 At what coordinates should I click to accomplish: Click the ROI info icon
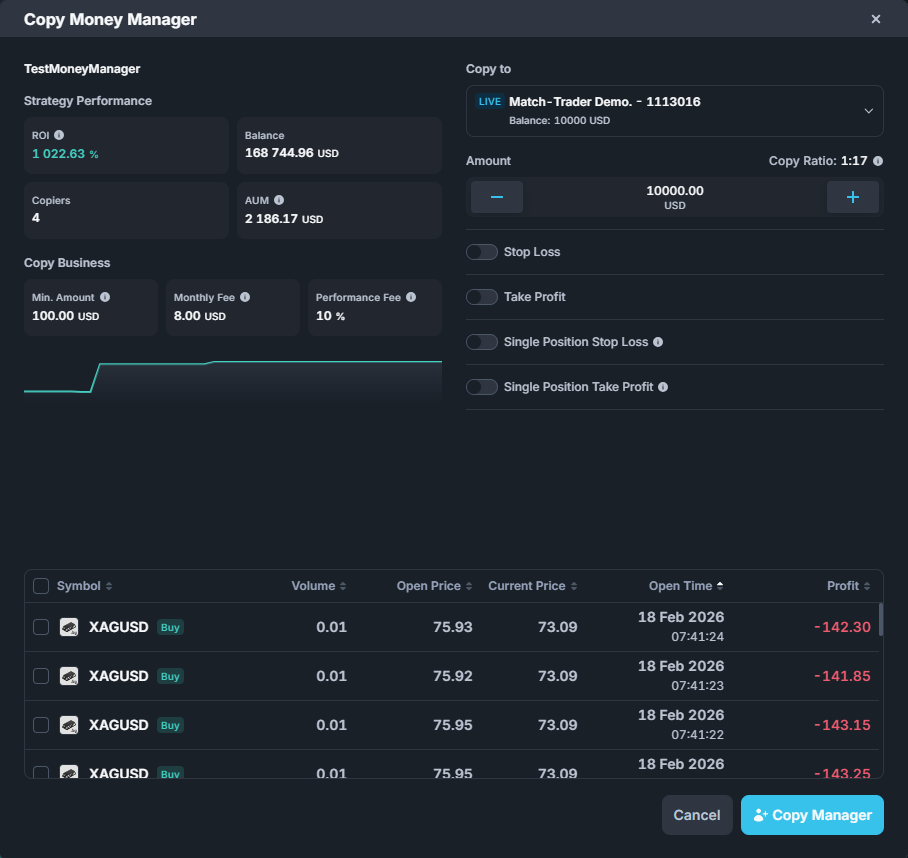click(59, 135)
